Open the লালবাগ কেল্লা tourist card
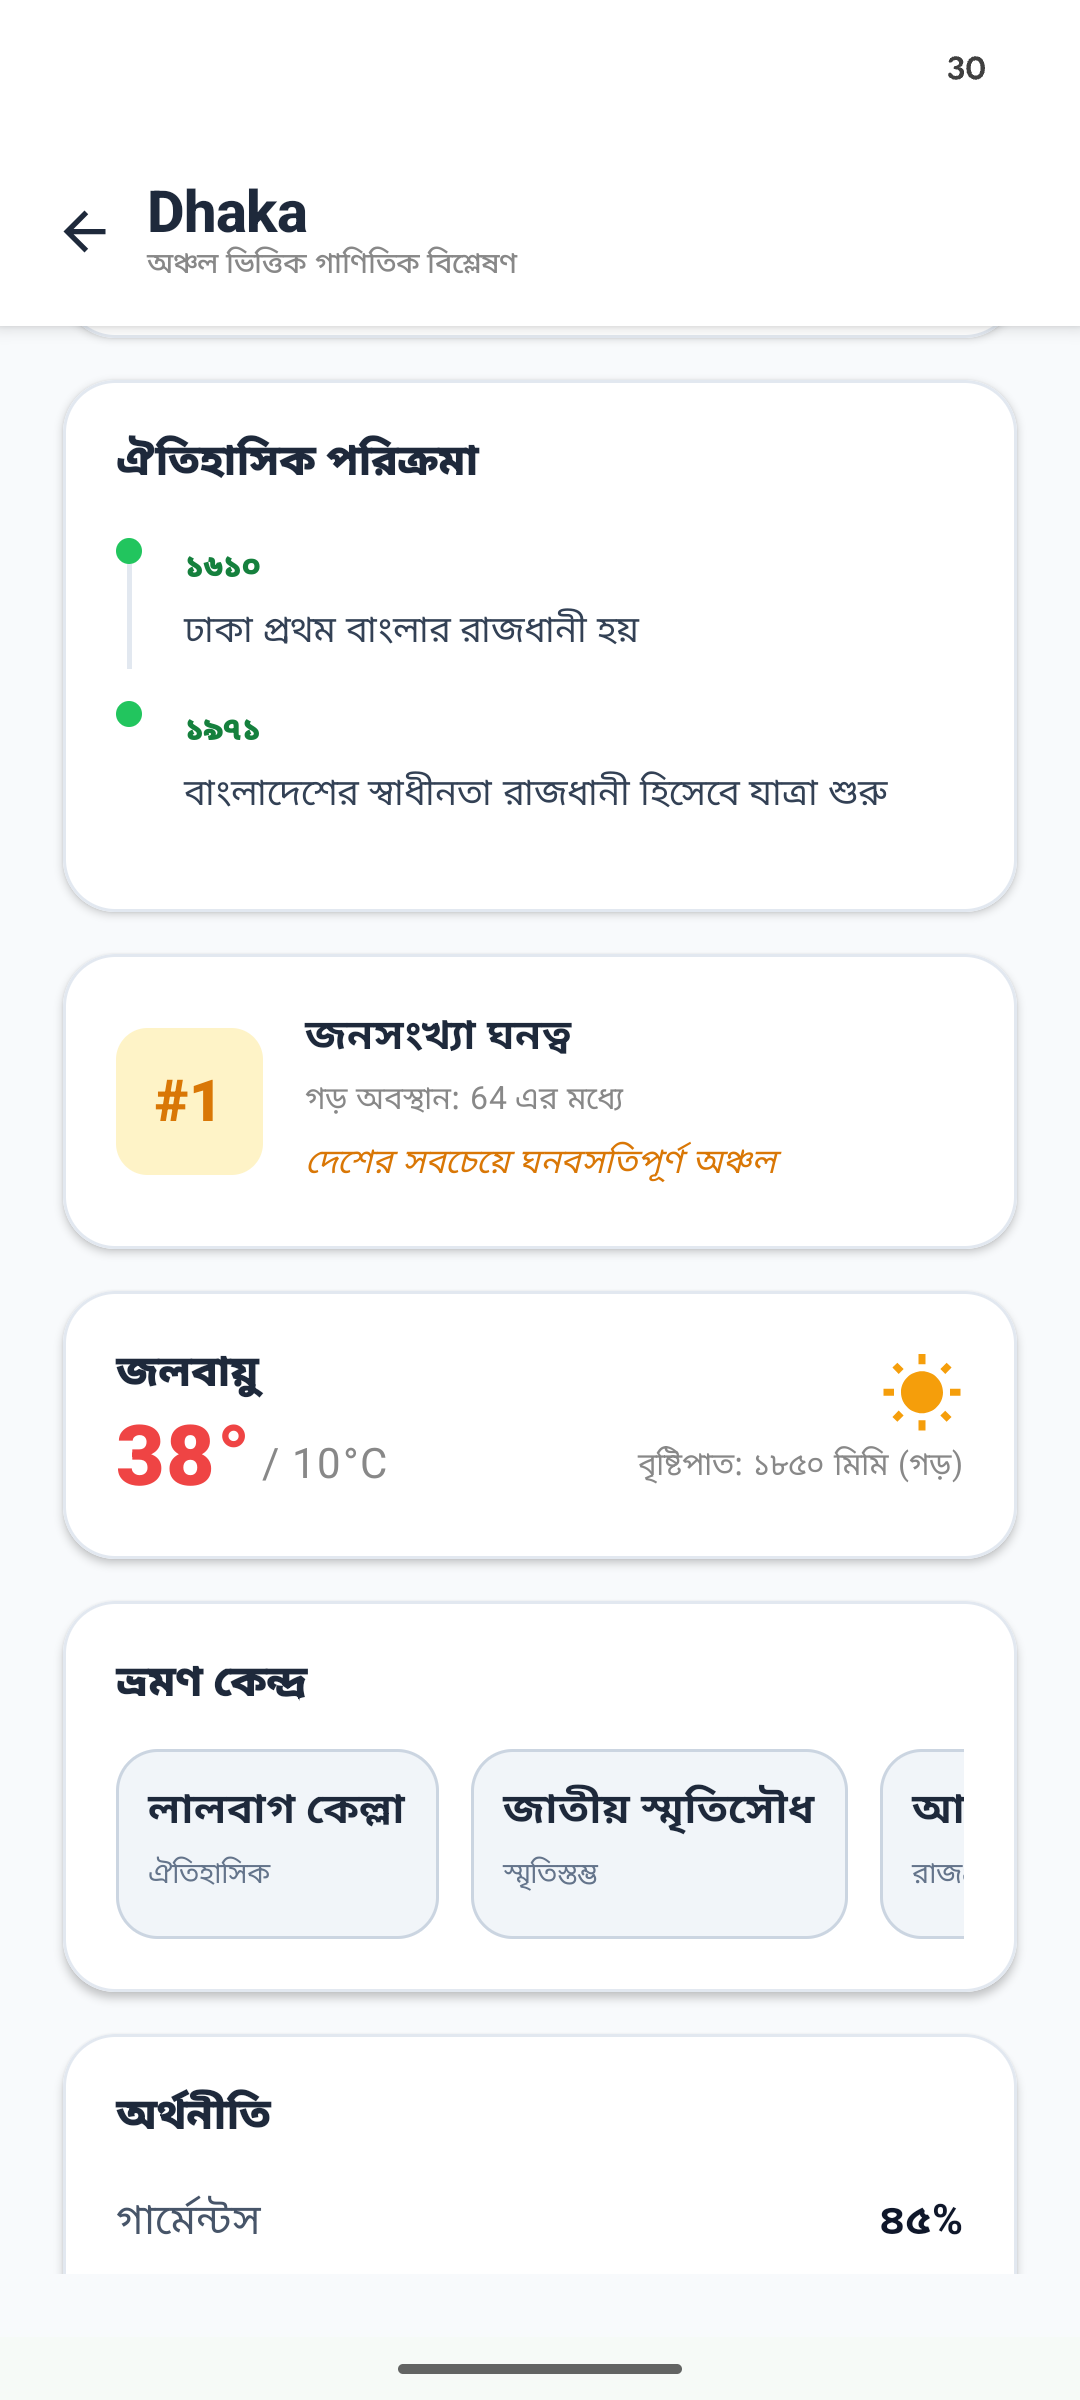Screen dimensions: 1080x2400 click(277, 1843)
